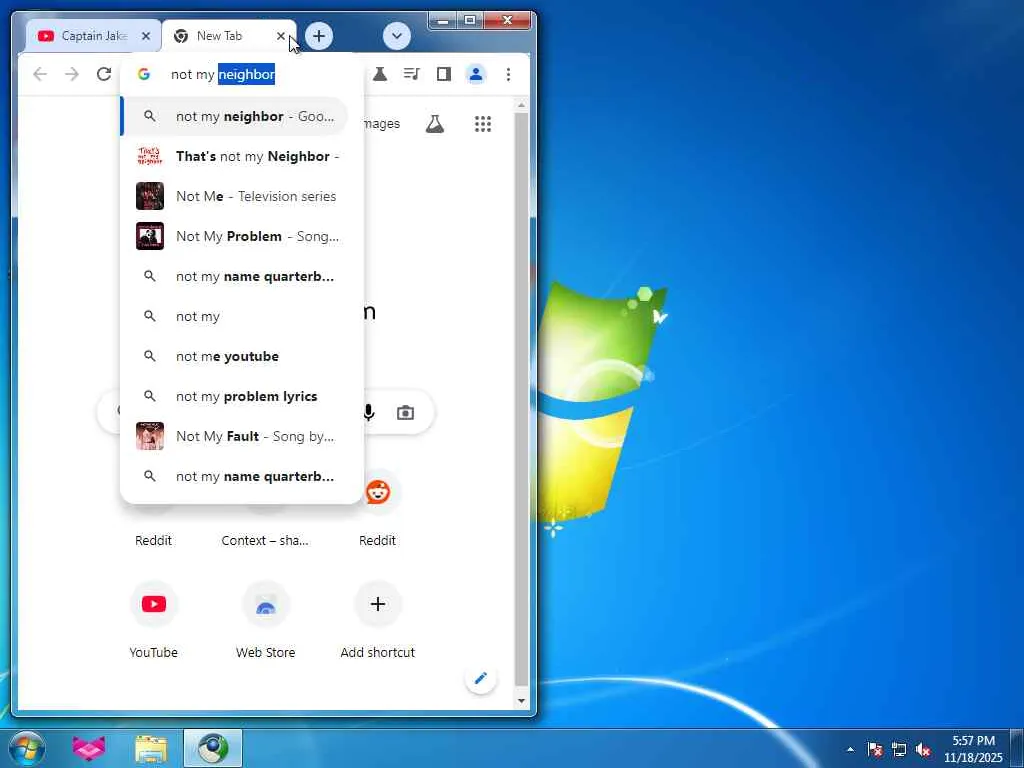Open Search Labs flask on Google page
Viewport: 1024px width, 768px height.
click(x=435, y=123)
